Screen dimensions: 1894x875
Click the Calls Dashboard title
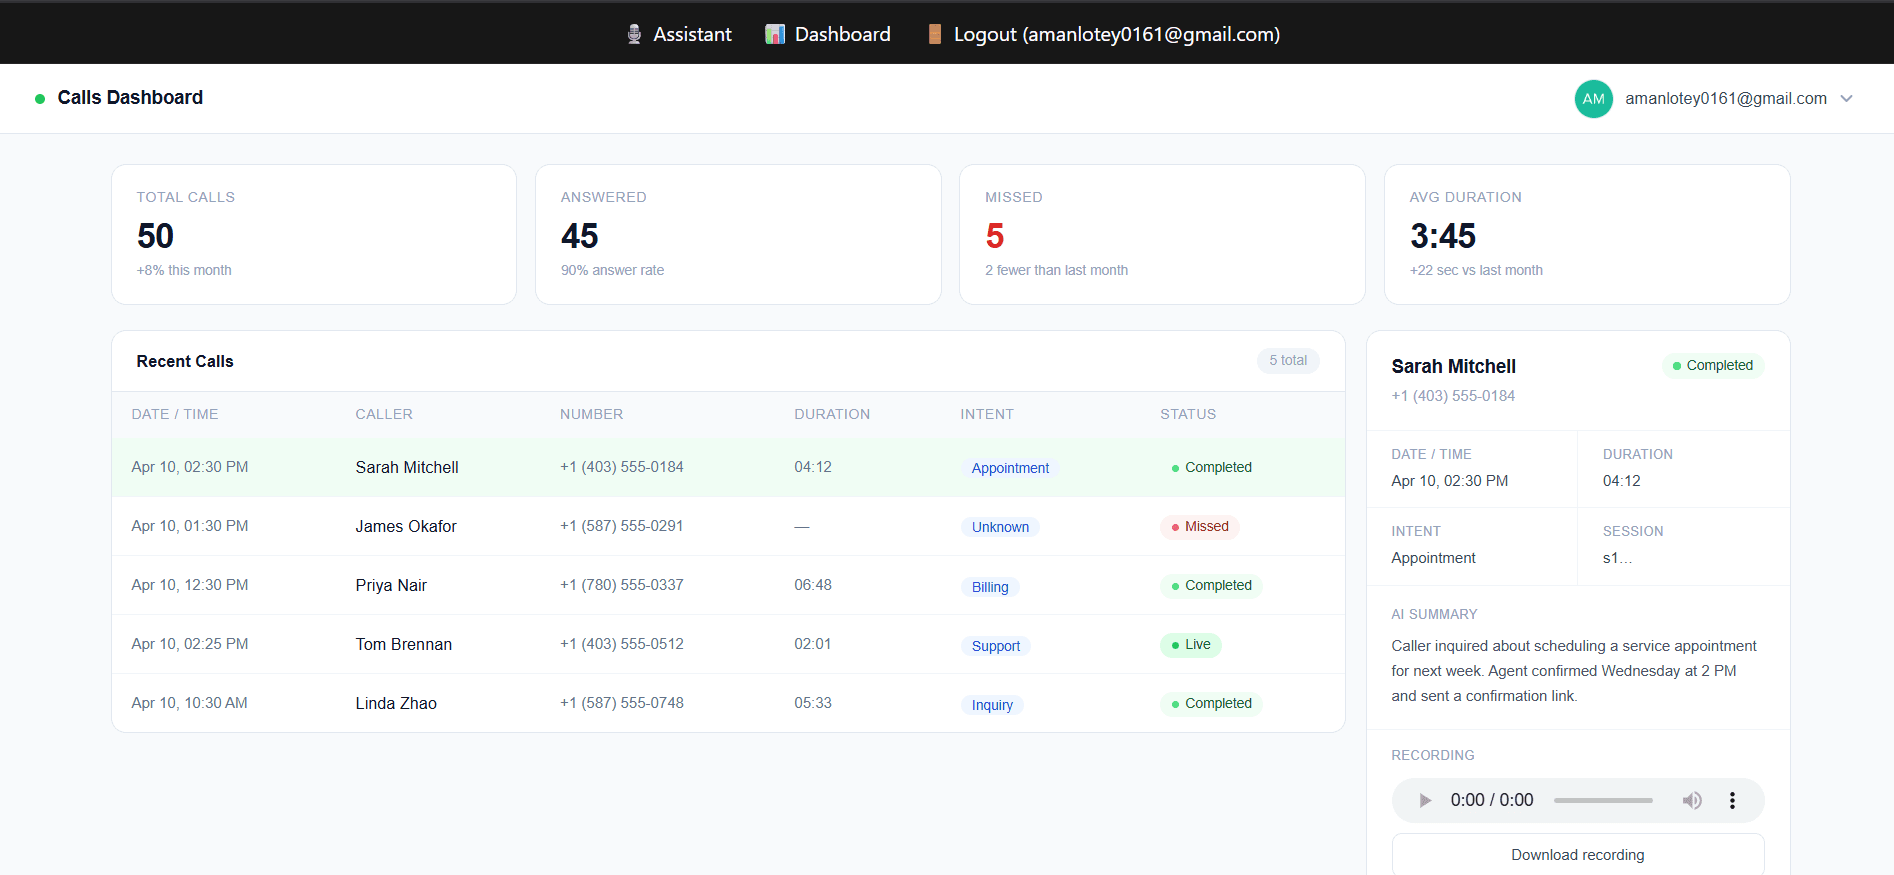point(130,97)
